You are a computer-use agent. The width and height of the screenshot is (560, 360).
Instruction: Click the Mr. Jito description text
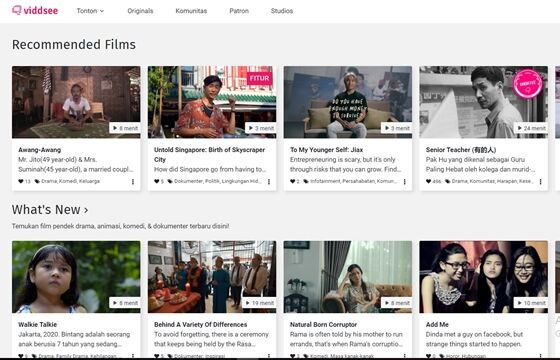76,164
